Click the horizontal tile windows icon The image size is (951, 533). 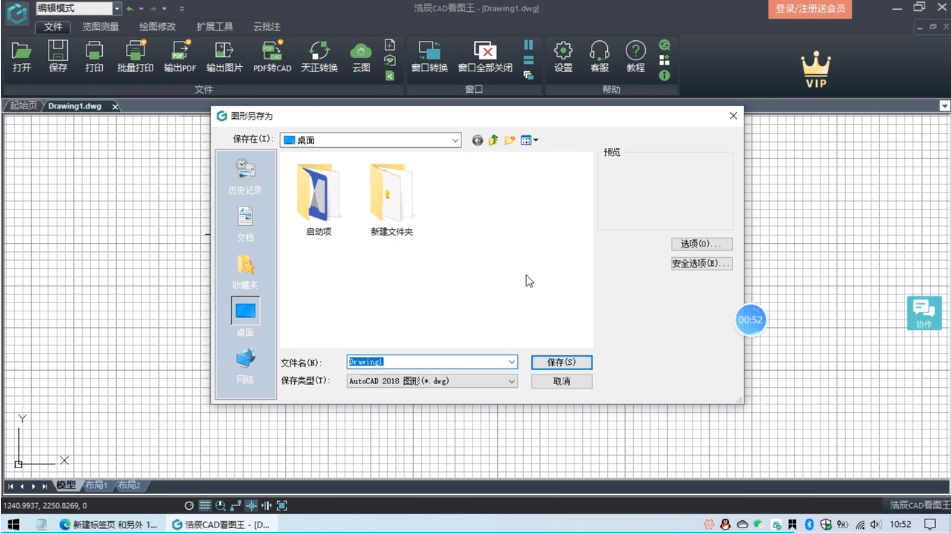[528, 60]
